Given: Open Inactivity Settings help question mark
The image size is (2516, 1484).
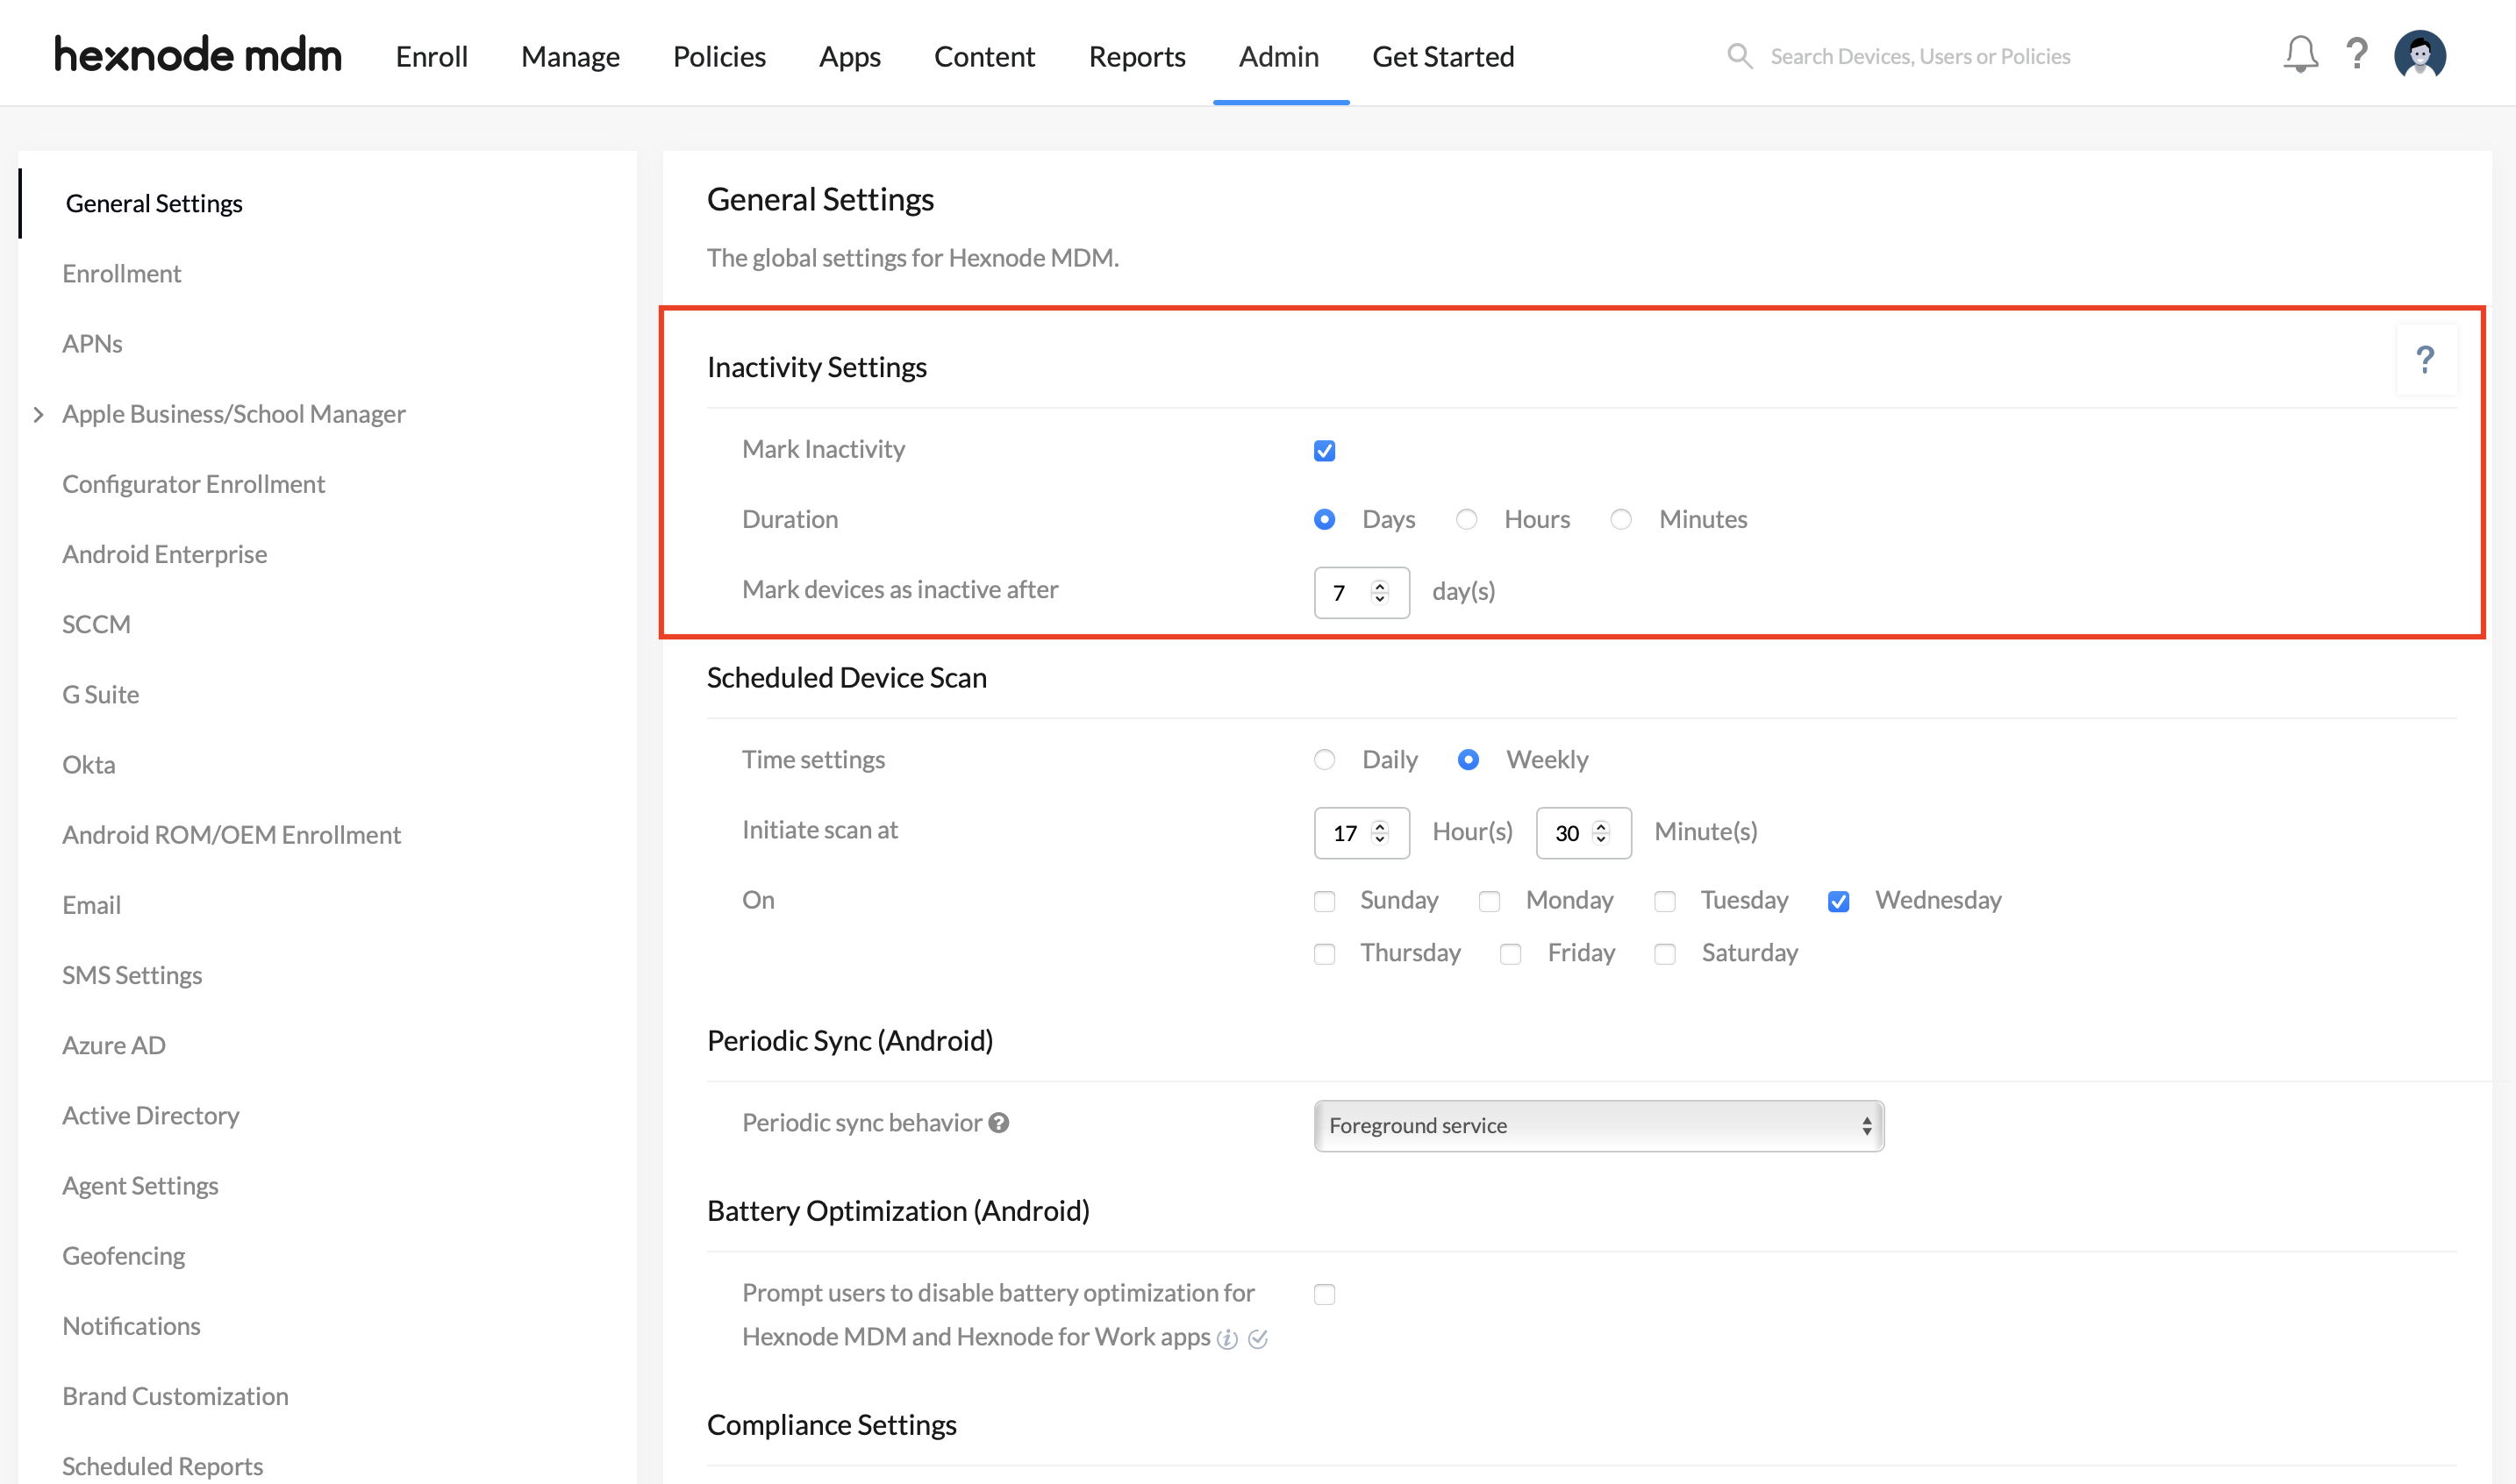Looking at the screenshot, I should [x=2425, y=360].
